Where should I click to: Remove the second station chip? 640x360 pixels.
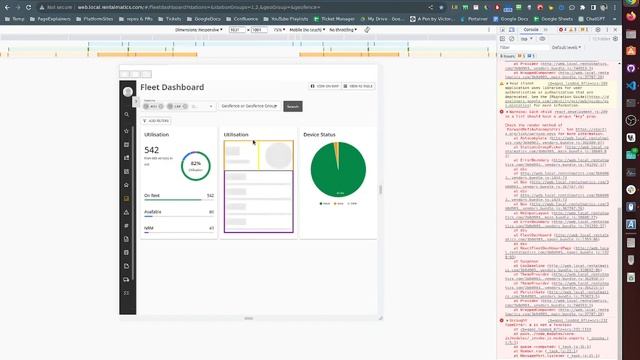pos(185,107)
